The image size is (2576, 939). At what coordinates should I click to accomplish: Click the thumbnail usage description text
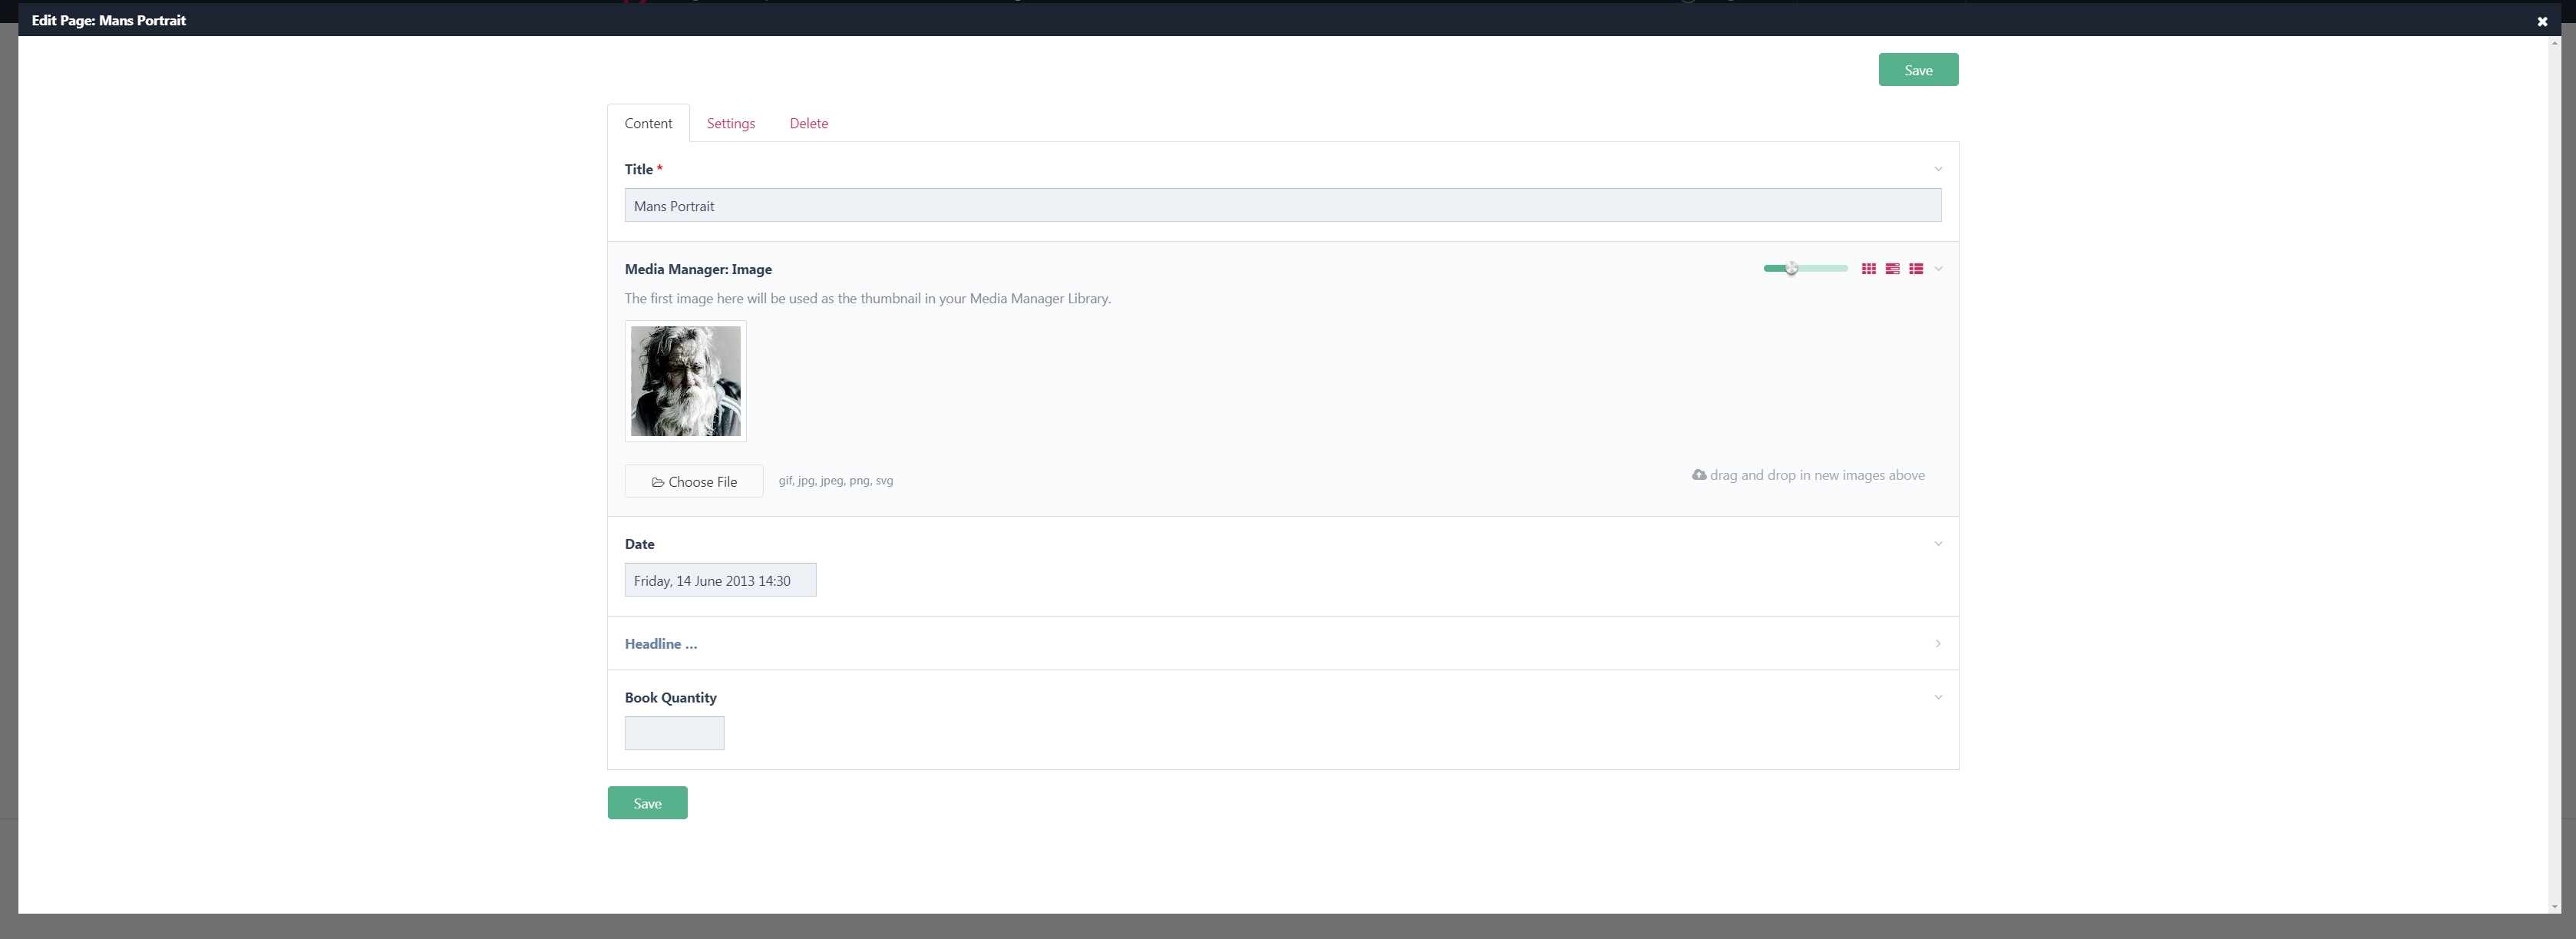pos(867,298)
